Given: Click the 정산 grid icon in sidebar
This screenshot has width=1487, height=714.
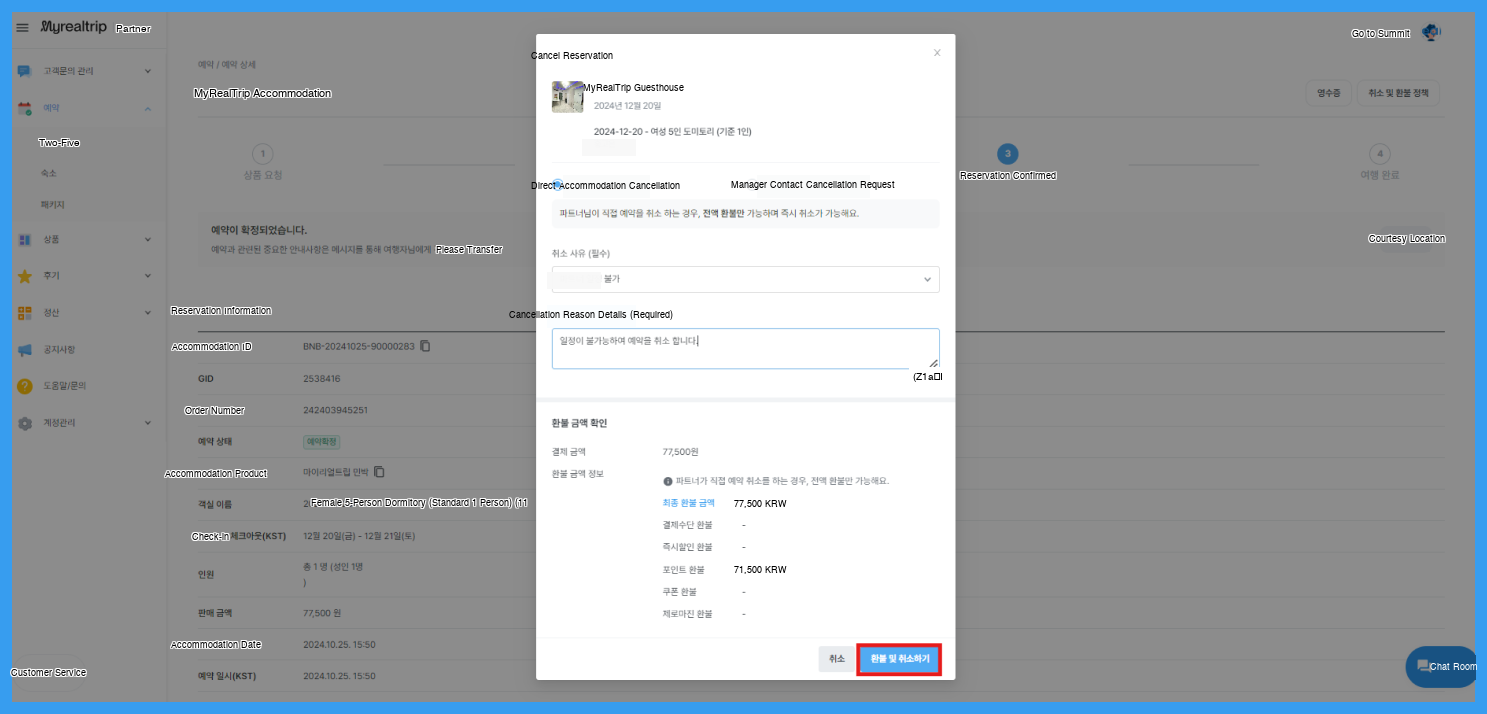Looking at the screenshot, I should pyautogui.click(x=25, y=313).
